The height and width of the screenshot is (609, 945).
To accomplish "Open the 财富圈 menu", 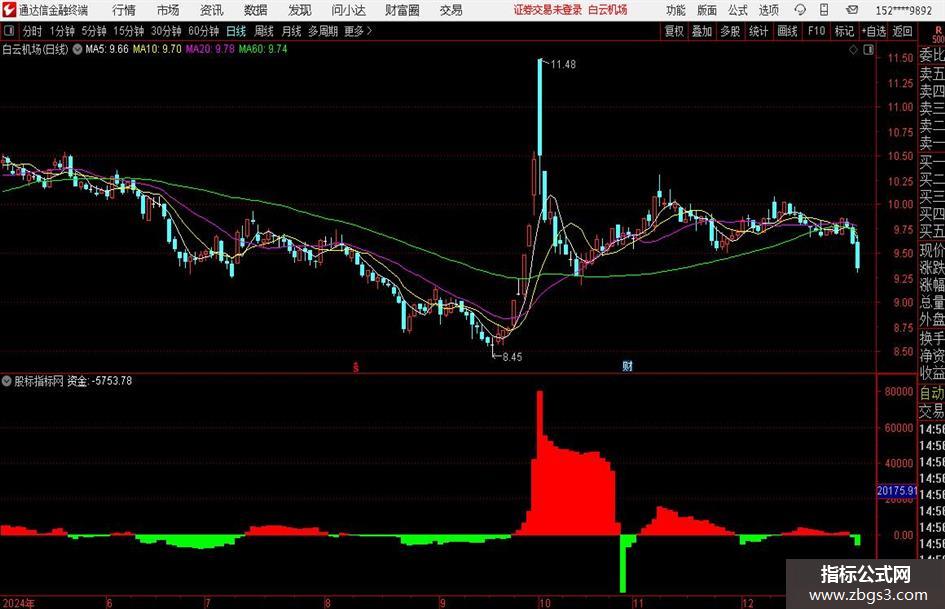I will (402, 10).
